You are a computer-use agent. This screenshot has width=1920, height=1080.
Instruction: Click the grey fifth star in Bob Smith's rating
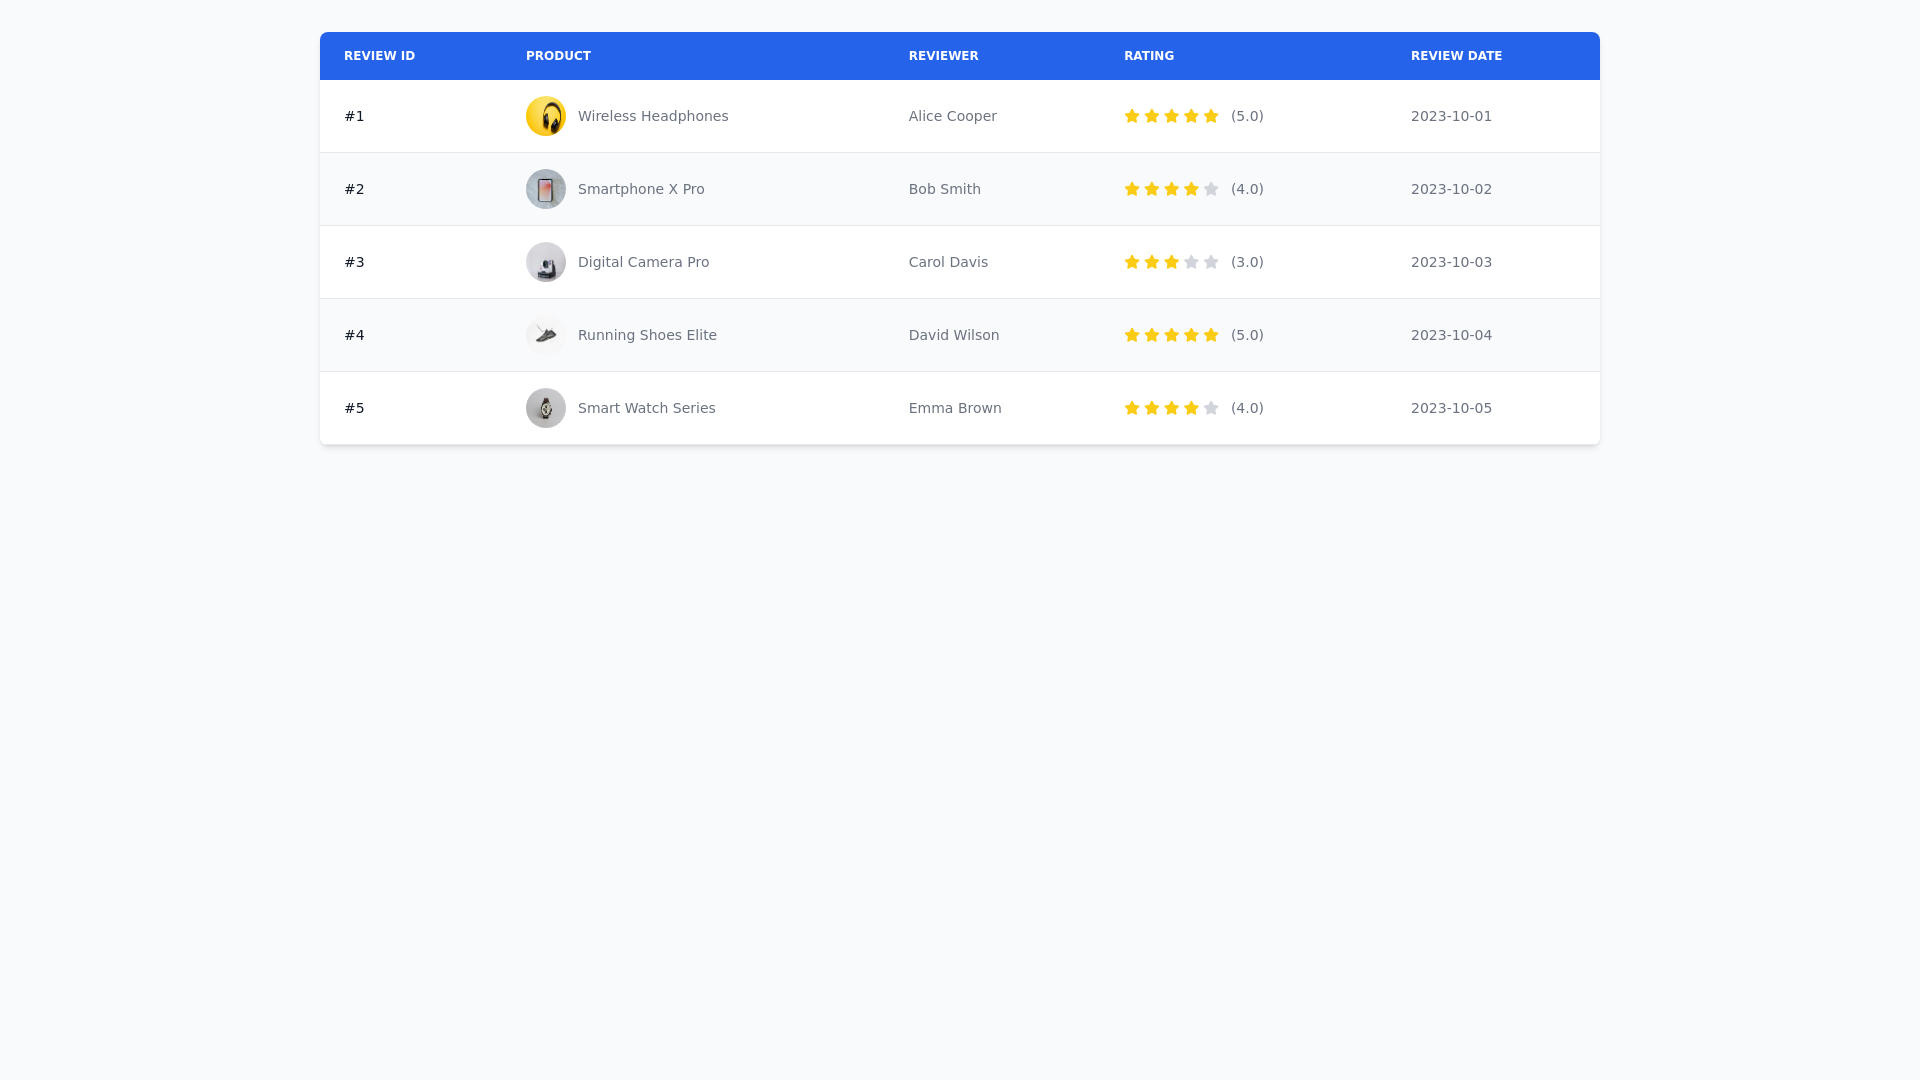click(1211, 189)
